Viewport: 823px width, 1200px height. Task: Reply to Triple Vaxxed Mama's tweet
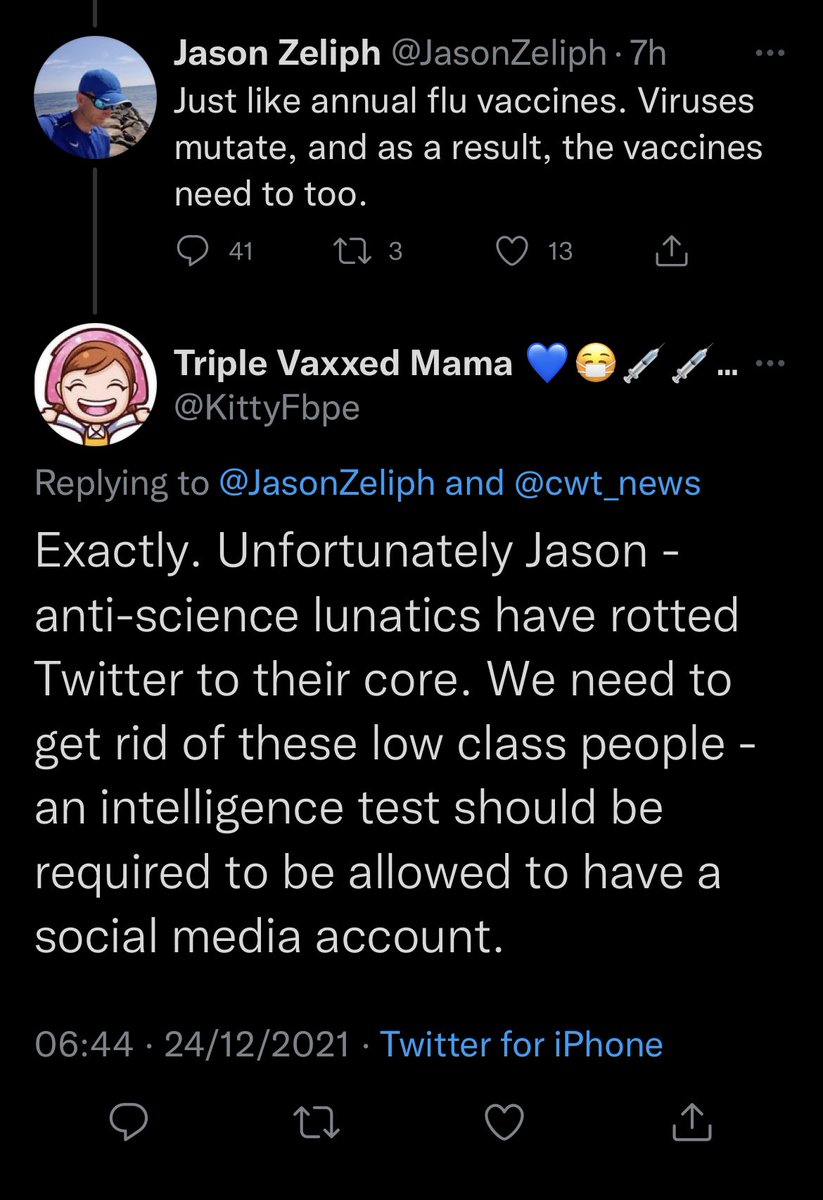coord(127,1124)
